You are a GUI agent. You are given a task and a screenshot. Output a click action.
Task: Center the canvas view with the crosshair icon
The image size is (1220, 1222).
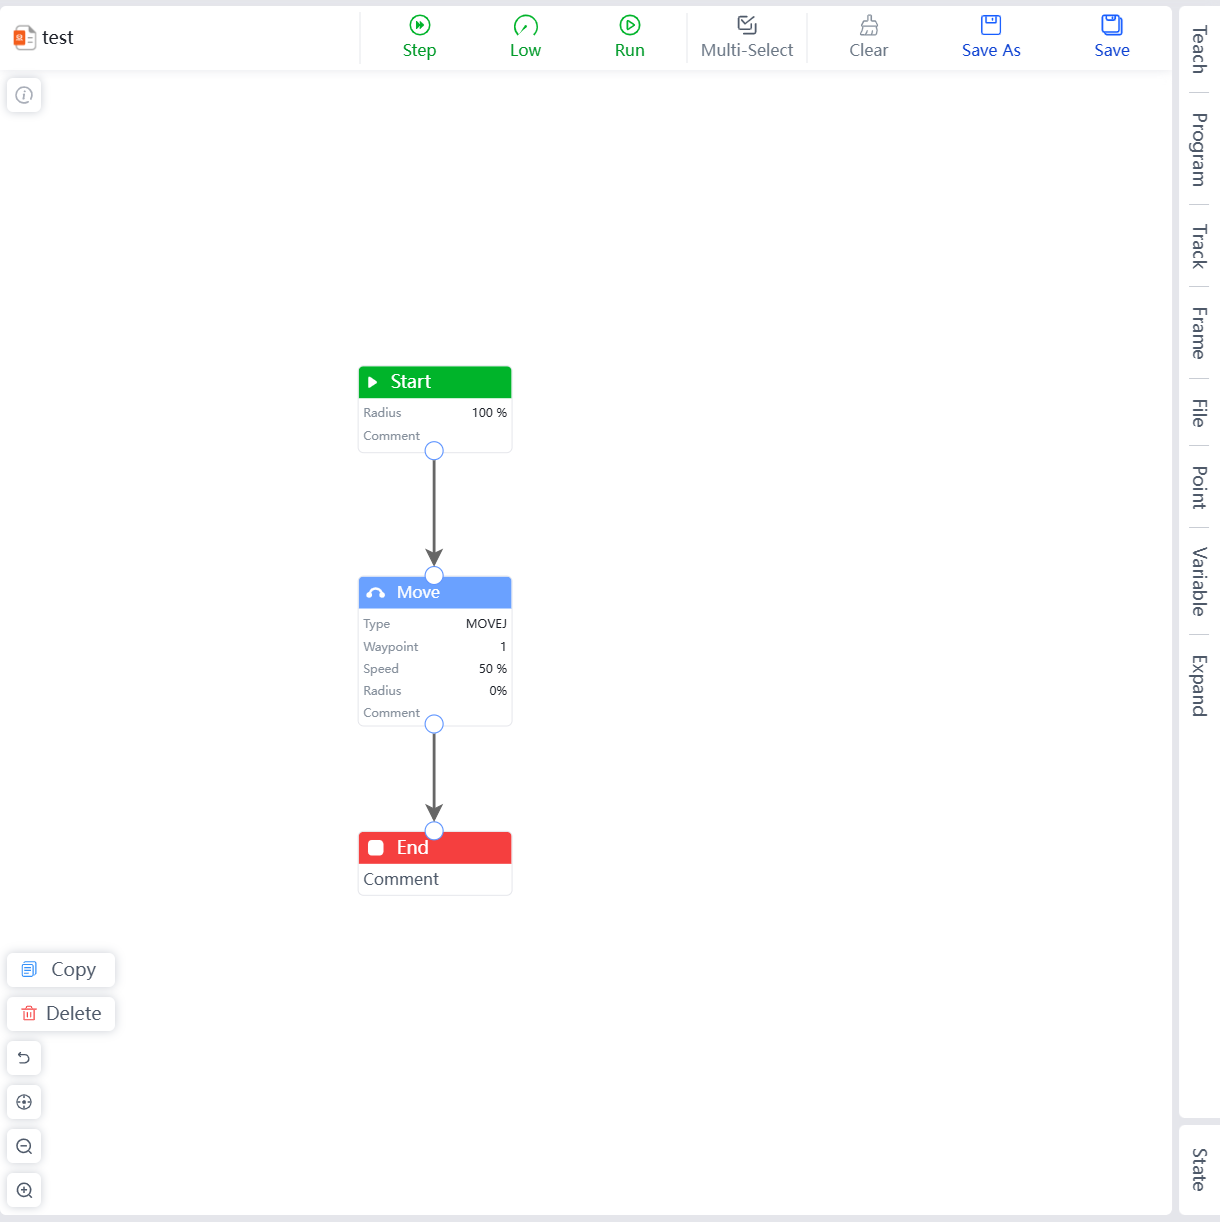[24, 1102]
